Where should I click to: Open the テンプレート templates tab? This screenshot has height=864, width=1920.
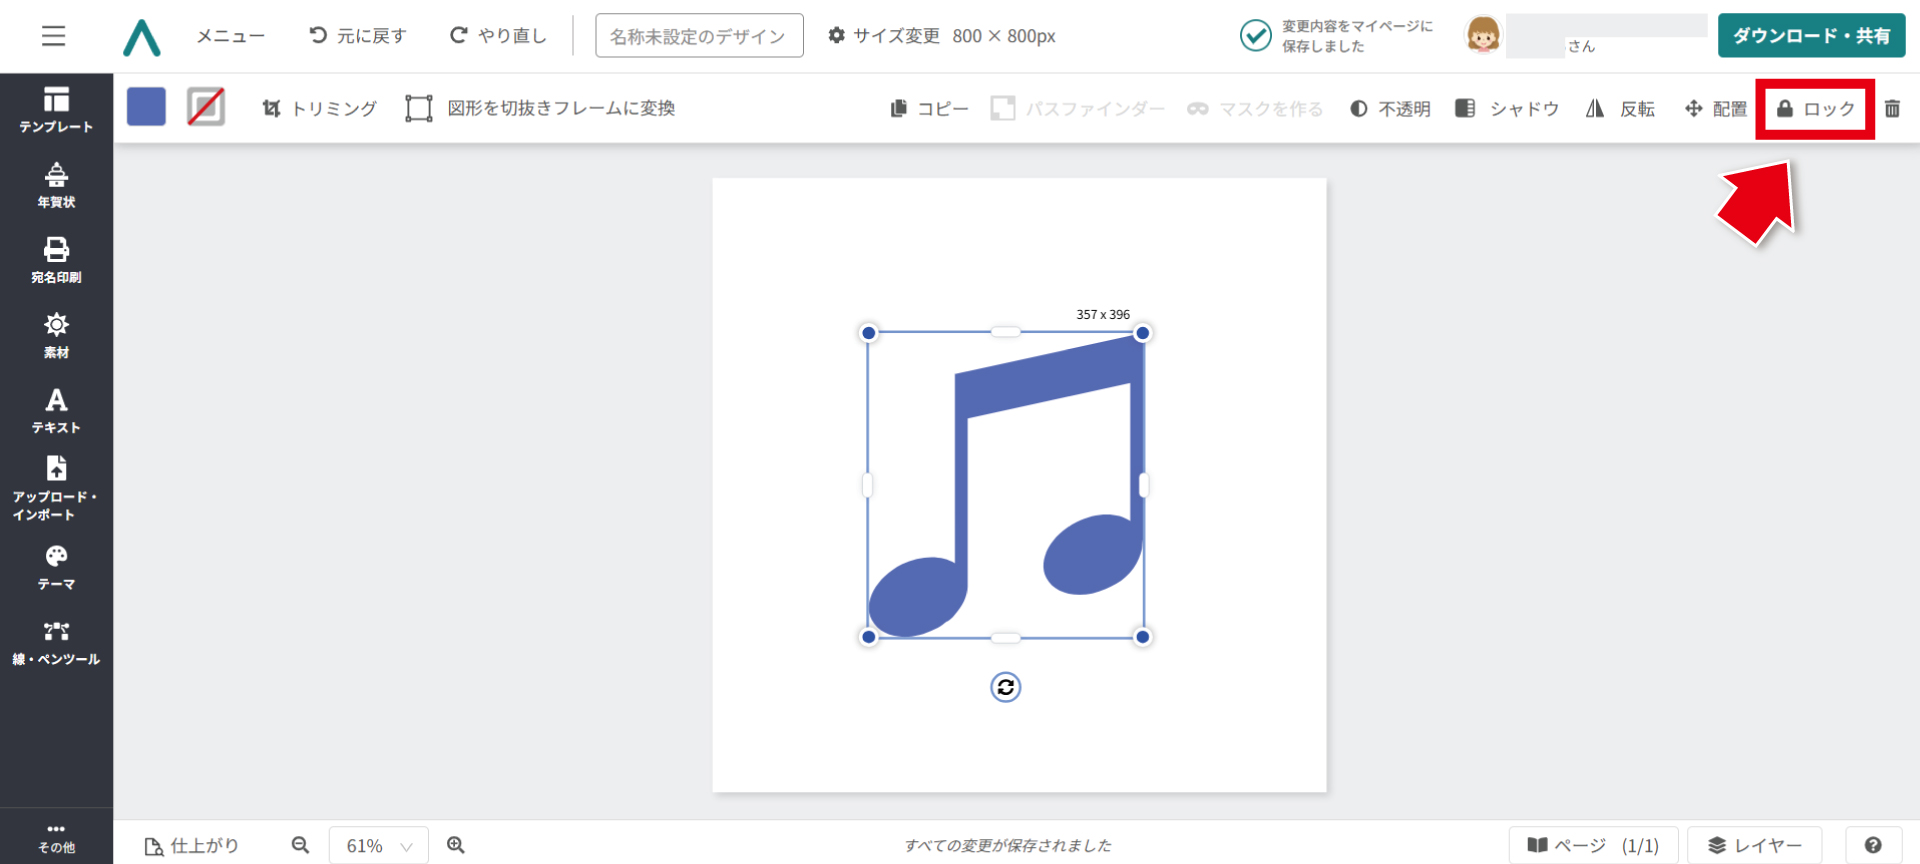tap(56, 109)
